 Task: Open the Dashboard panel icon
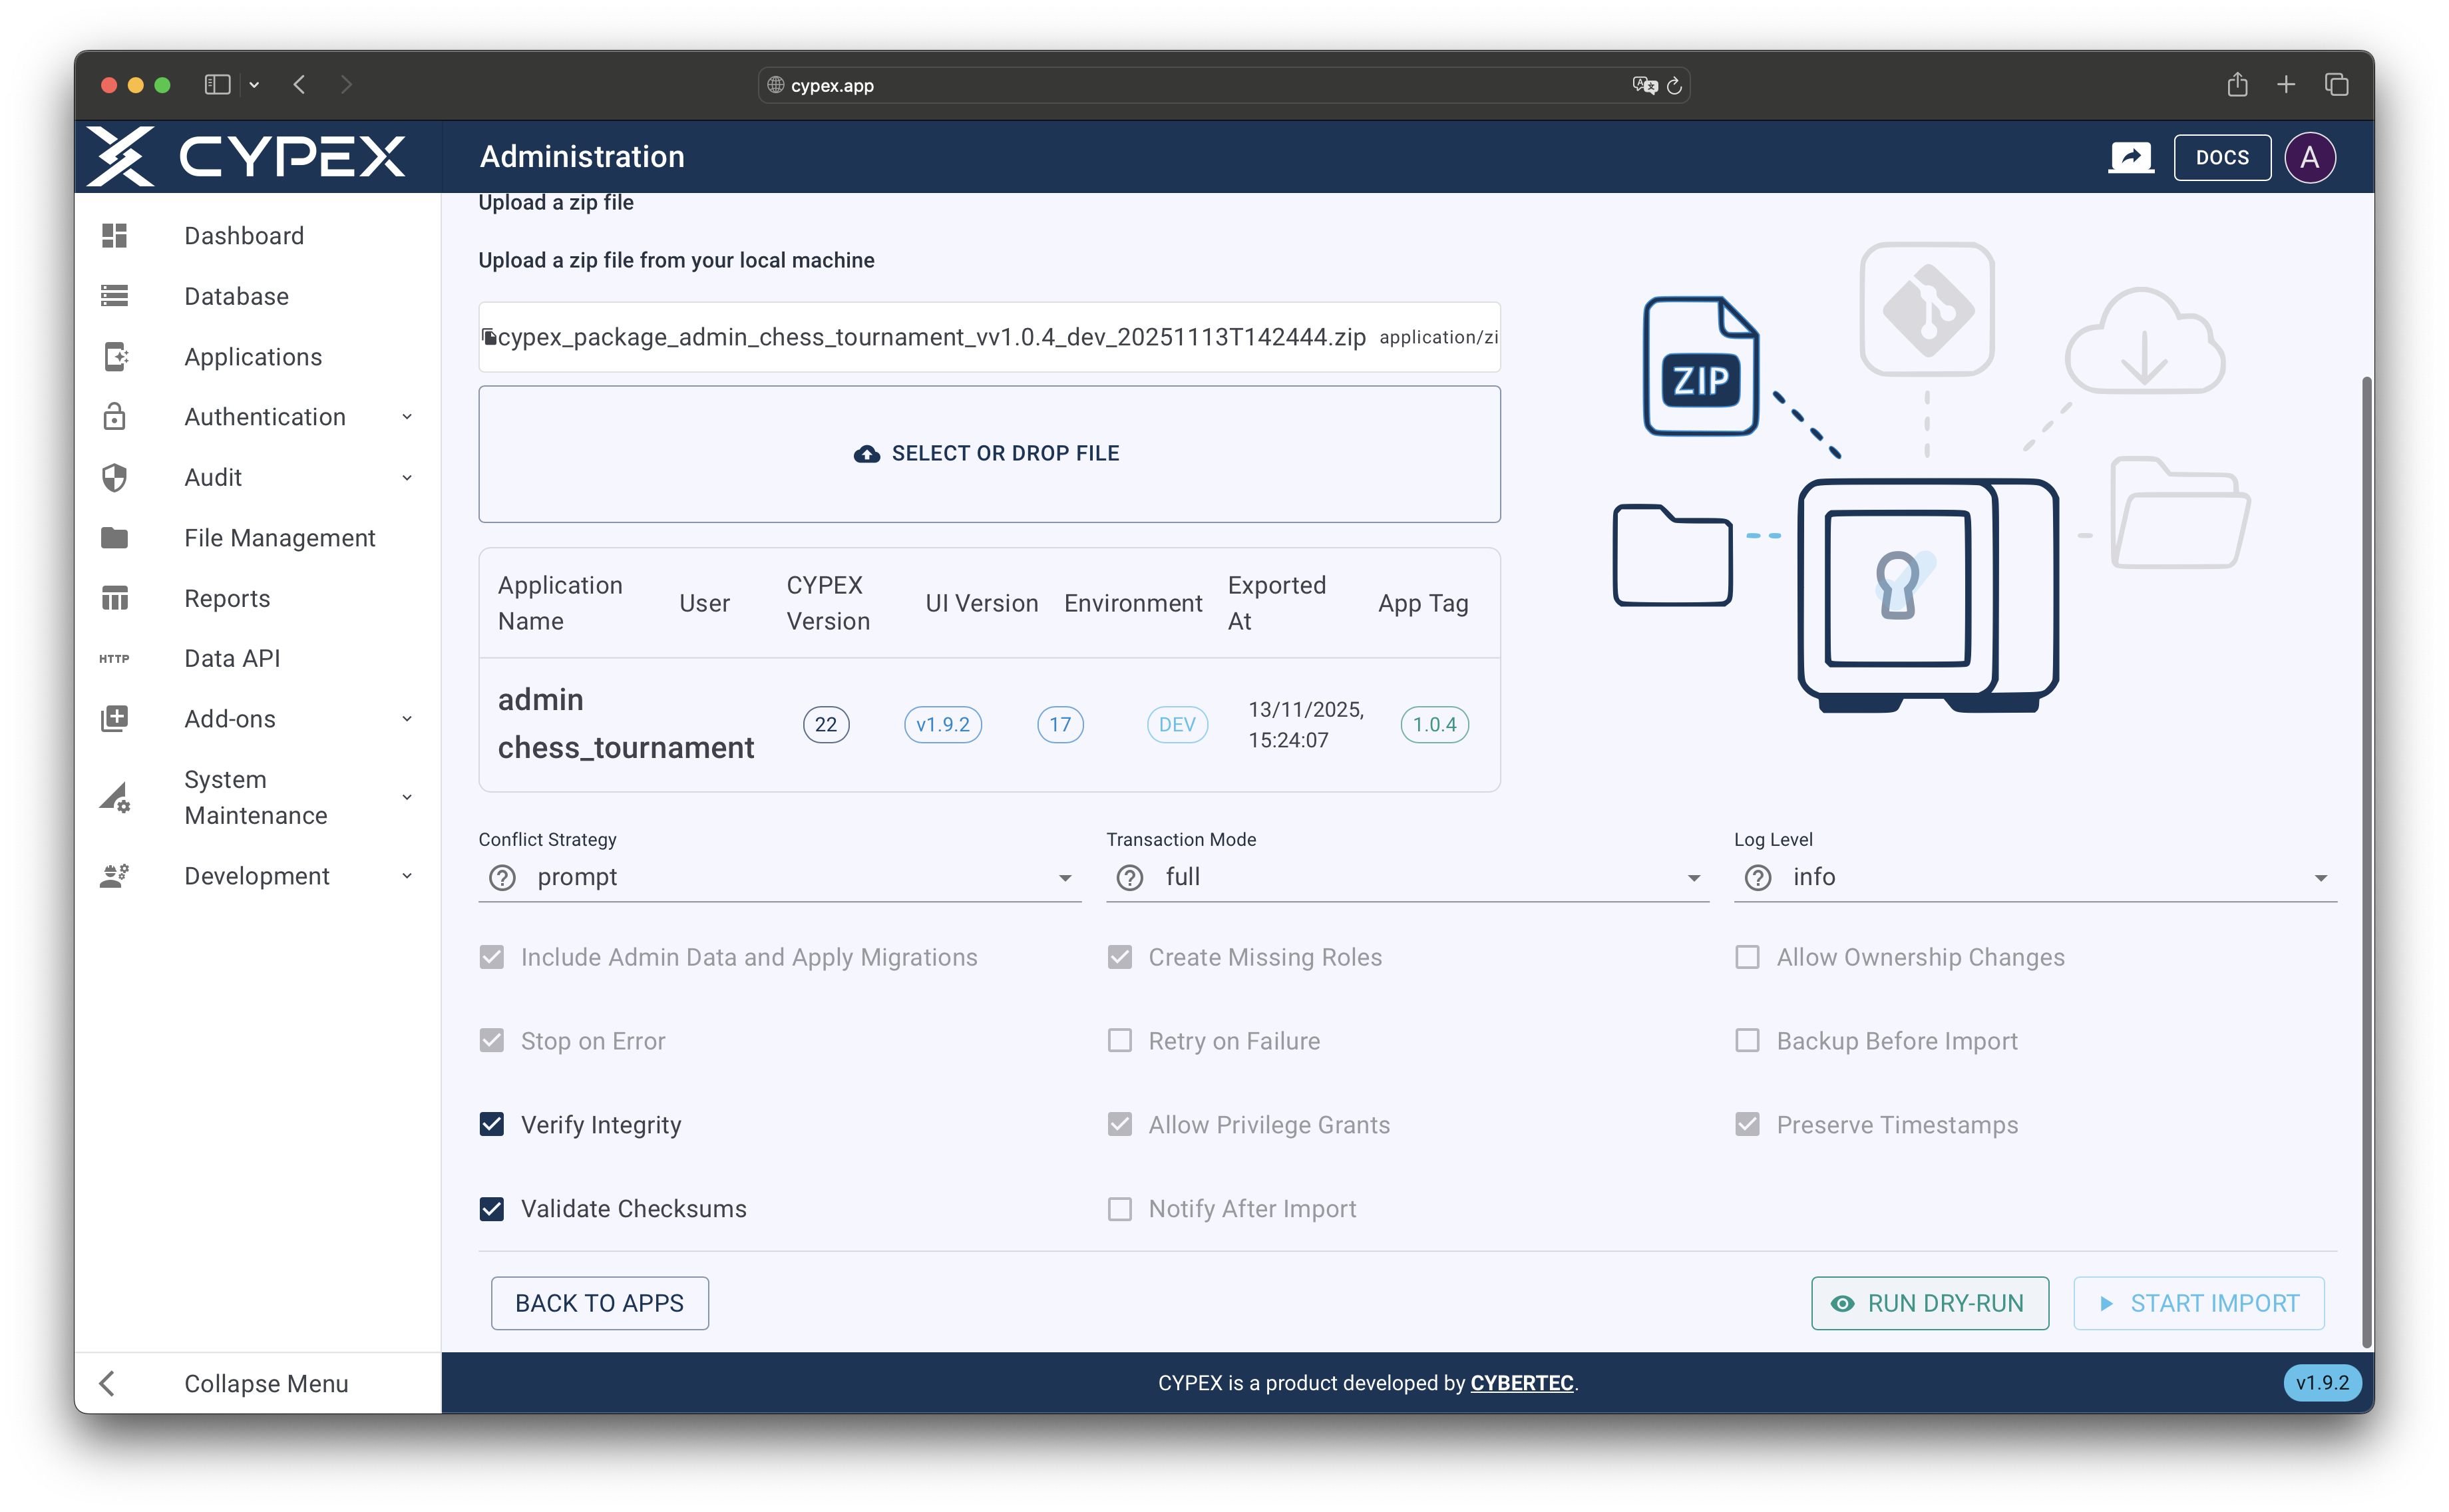115,235
